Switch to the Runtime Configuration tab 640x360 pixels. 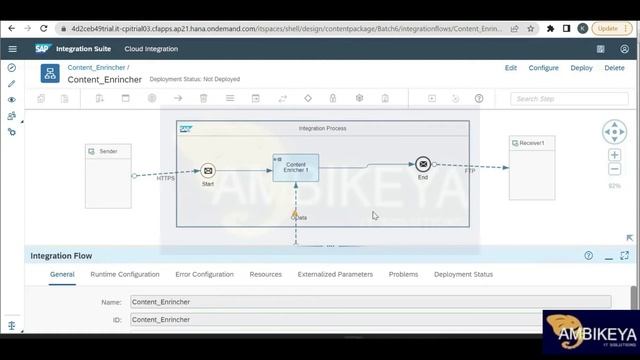pyautogui.click(x=125, y=274)
